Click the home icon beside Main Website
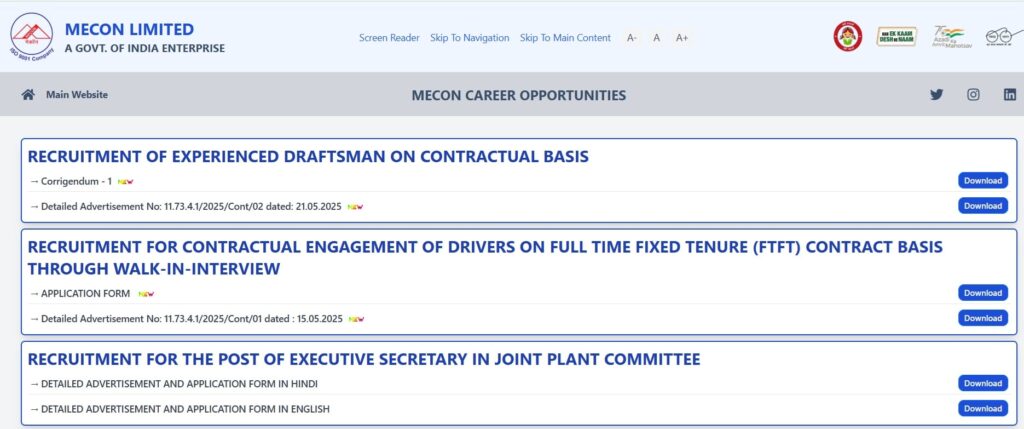 click(x=28, y=95)
